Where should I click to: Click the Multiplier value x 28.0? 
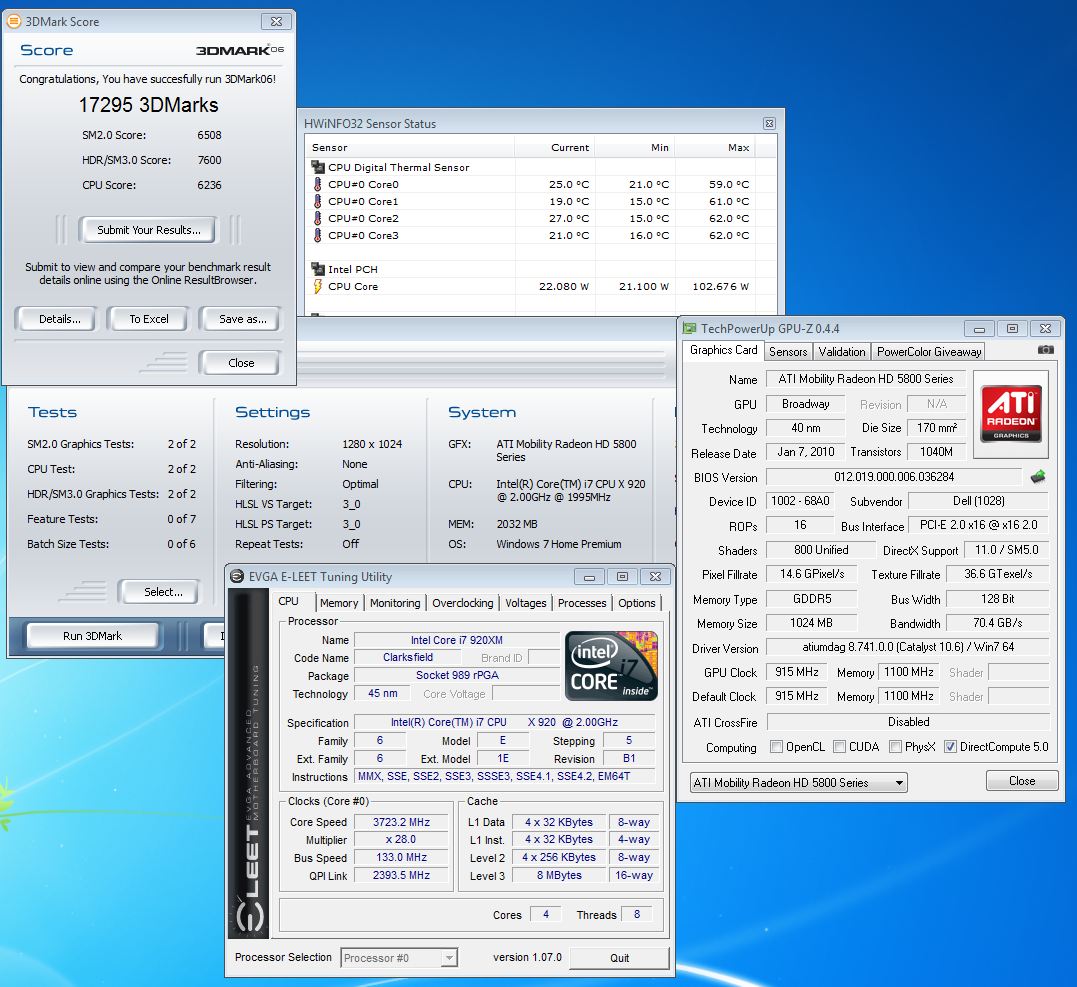coord(401,839)
